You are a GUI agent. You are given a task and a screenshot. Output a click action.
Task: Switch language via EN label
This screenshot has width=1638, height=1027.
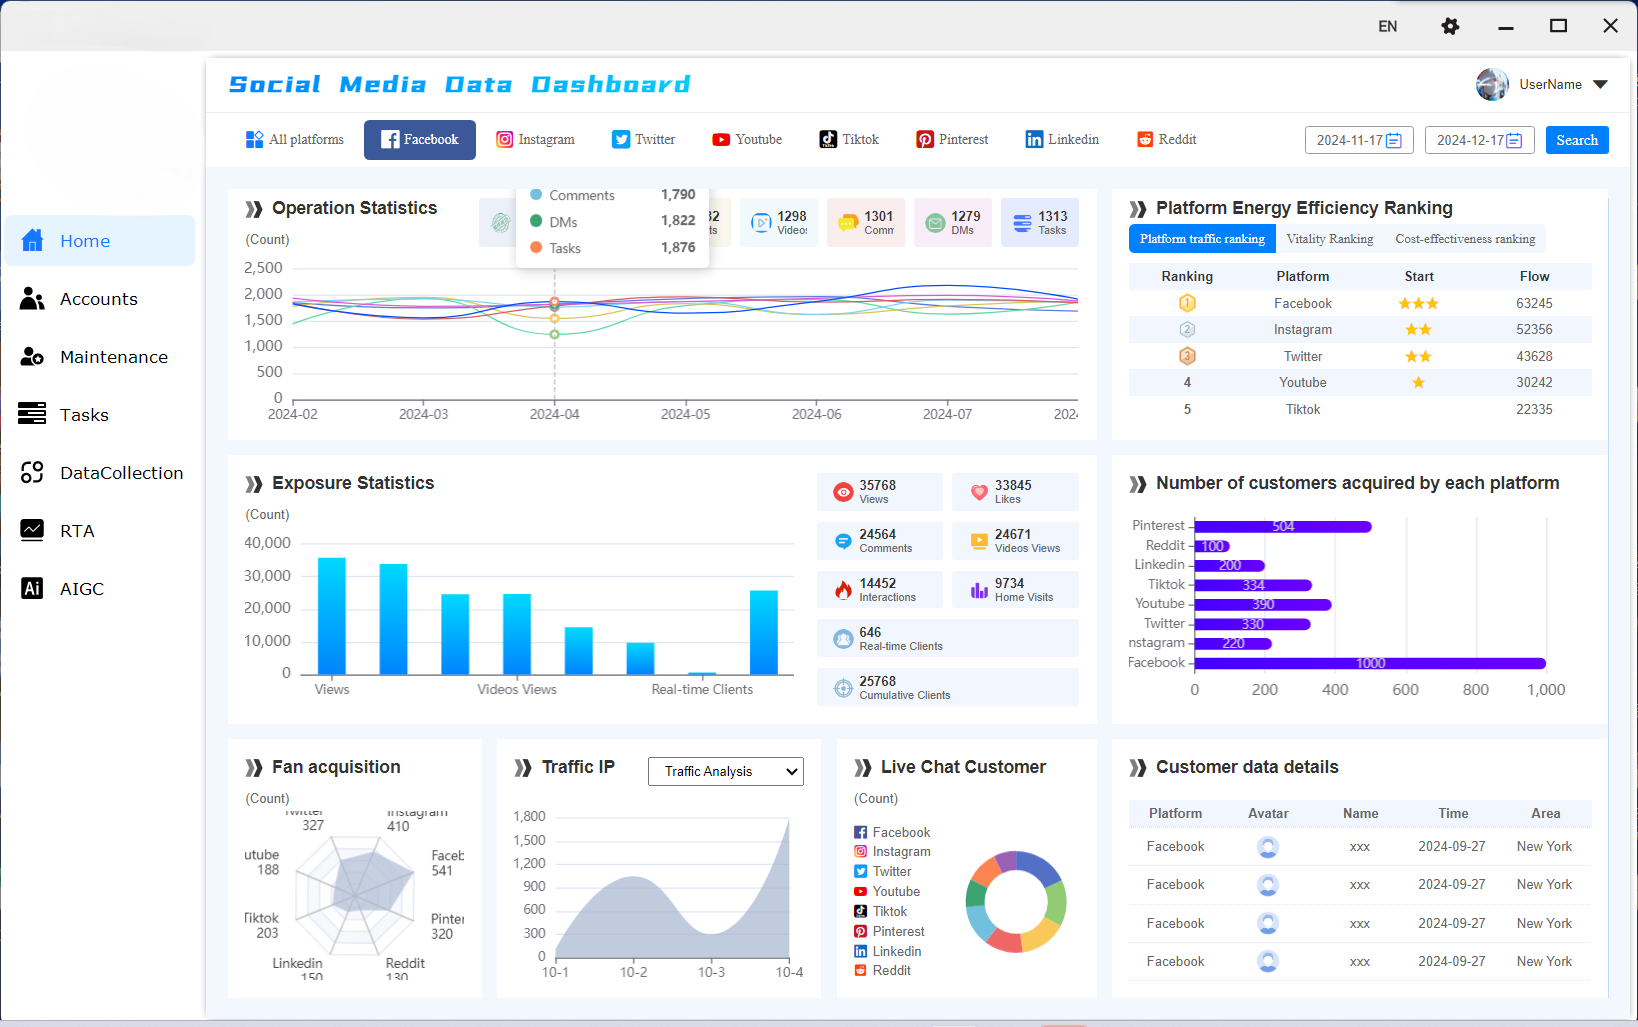tap(1388, 26)
